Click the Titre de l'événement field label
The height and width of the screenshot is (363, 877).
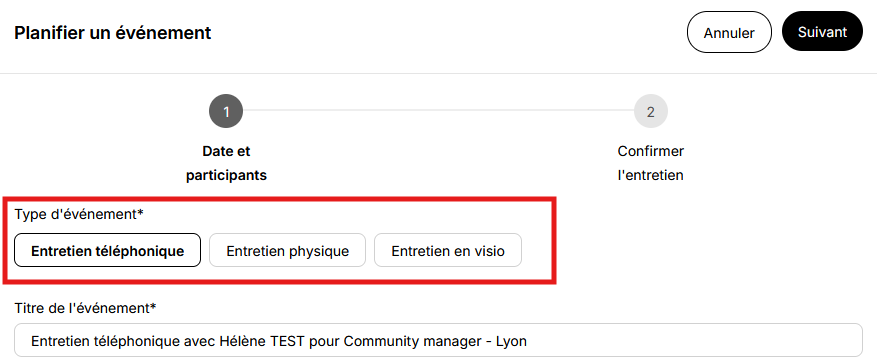click(x=85, y=308)
